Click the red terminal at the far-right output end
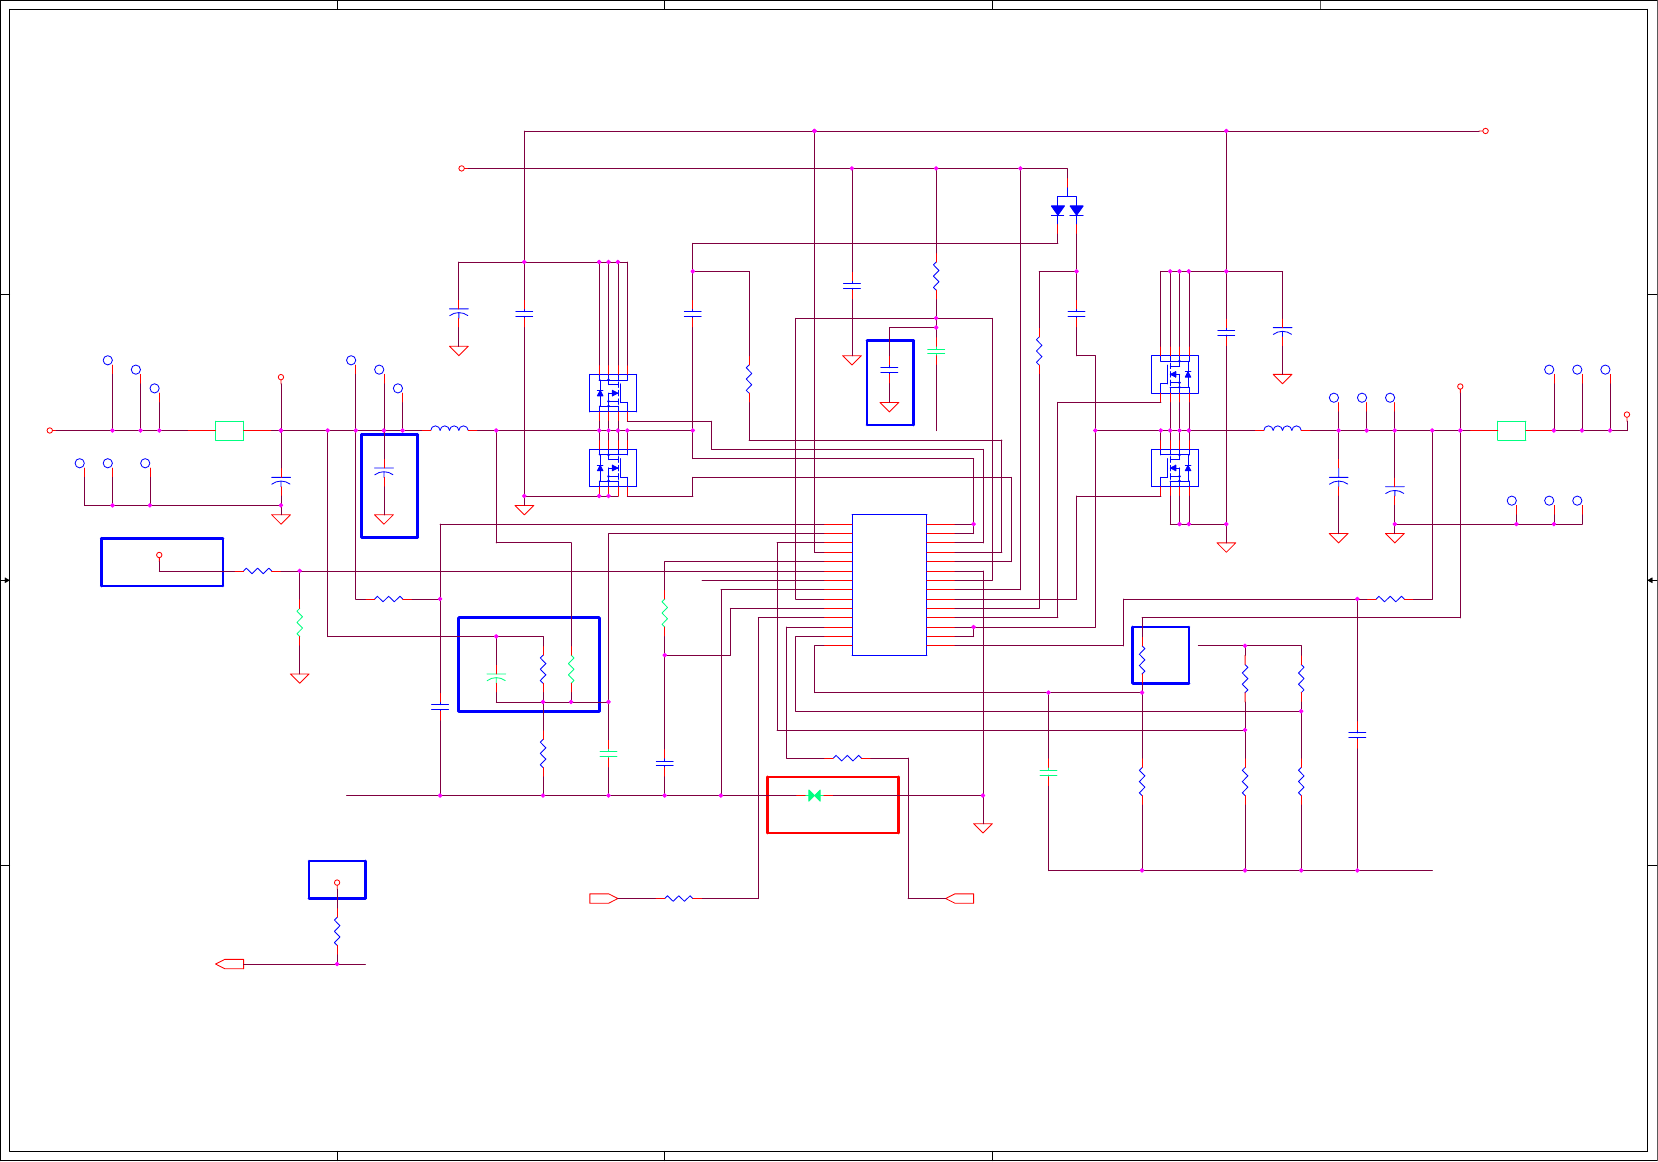This screenshot has height=1162, width=1658. click(x=1627, y=414)
